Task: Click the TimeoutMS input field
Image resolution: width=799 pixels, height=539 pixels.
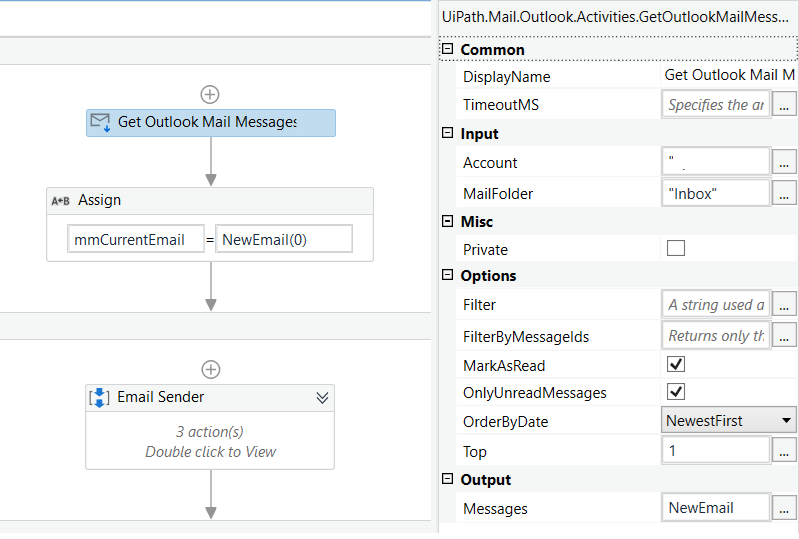Action: (x=715, y=104)
